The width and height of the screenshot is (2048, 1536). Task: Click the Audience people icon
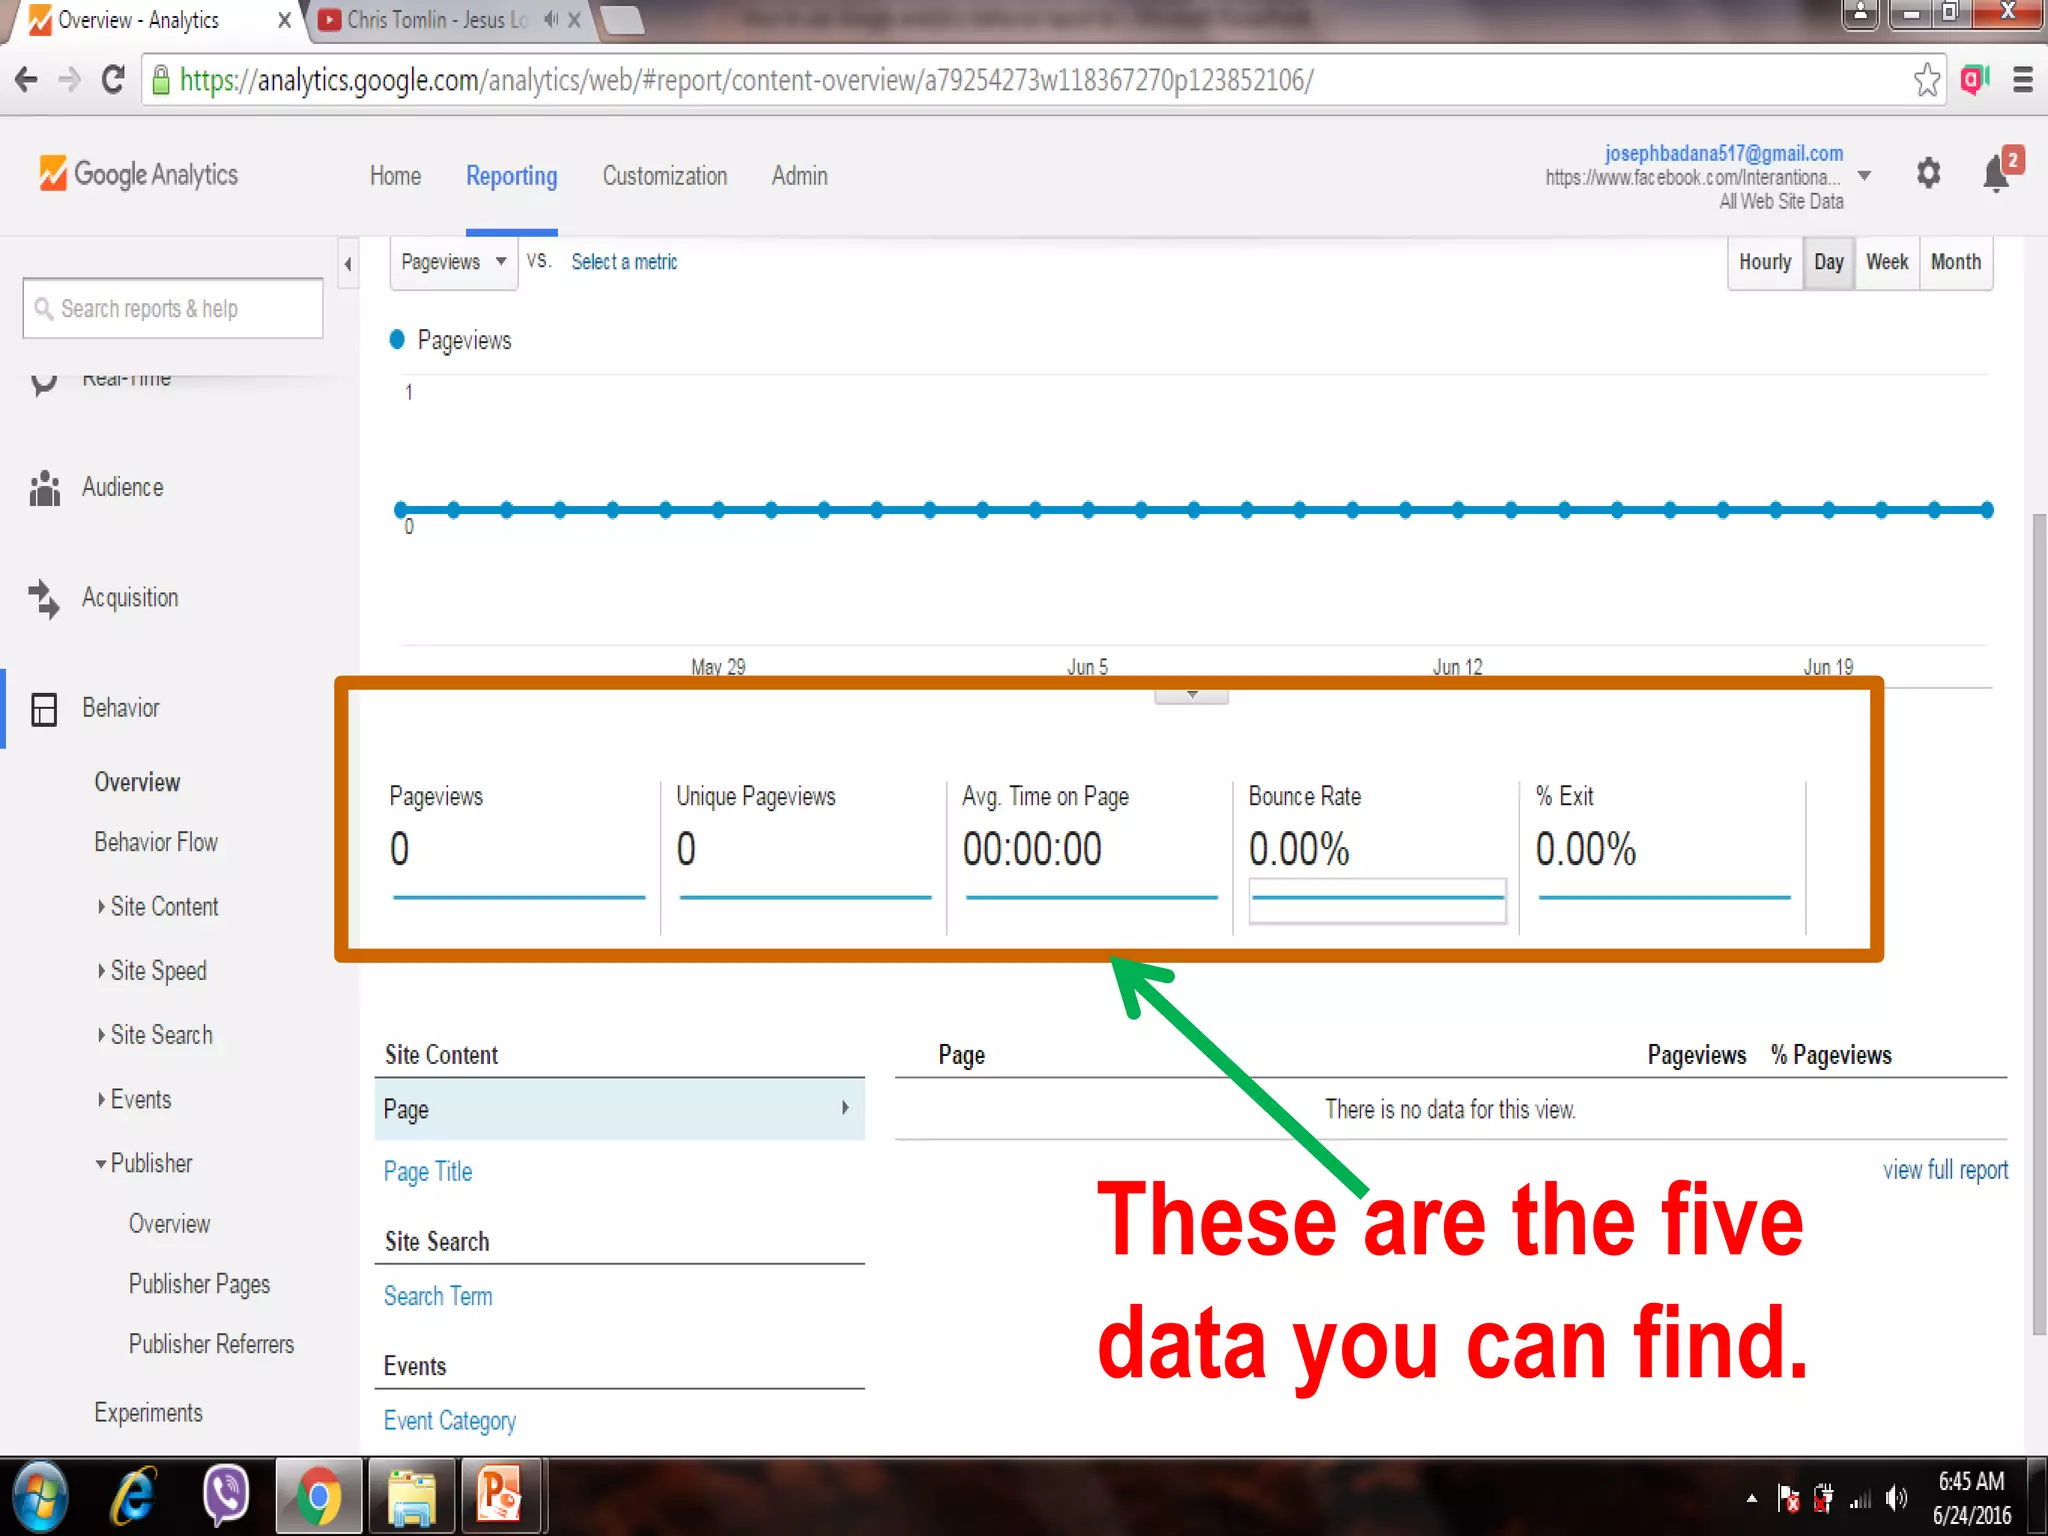[x=45, y=487]
